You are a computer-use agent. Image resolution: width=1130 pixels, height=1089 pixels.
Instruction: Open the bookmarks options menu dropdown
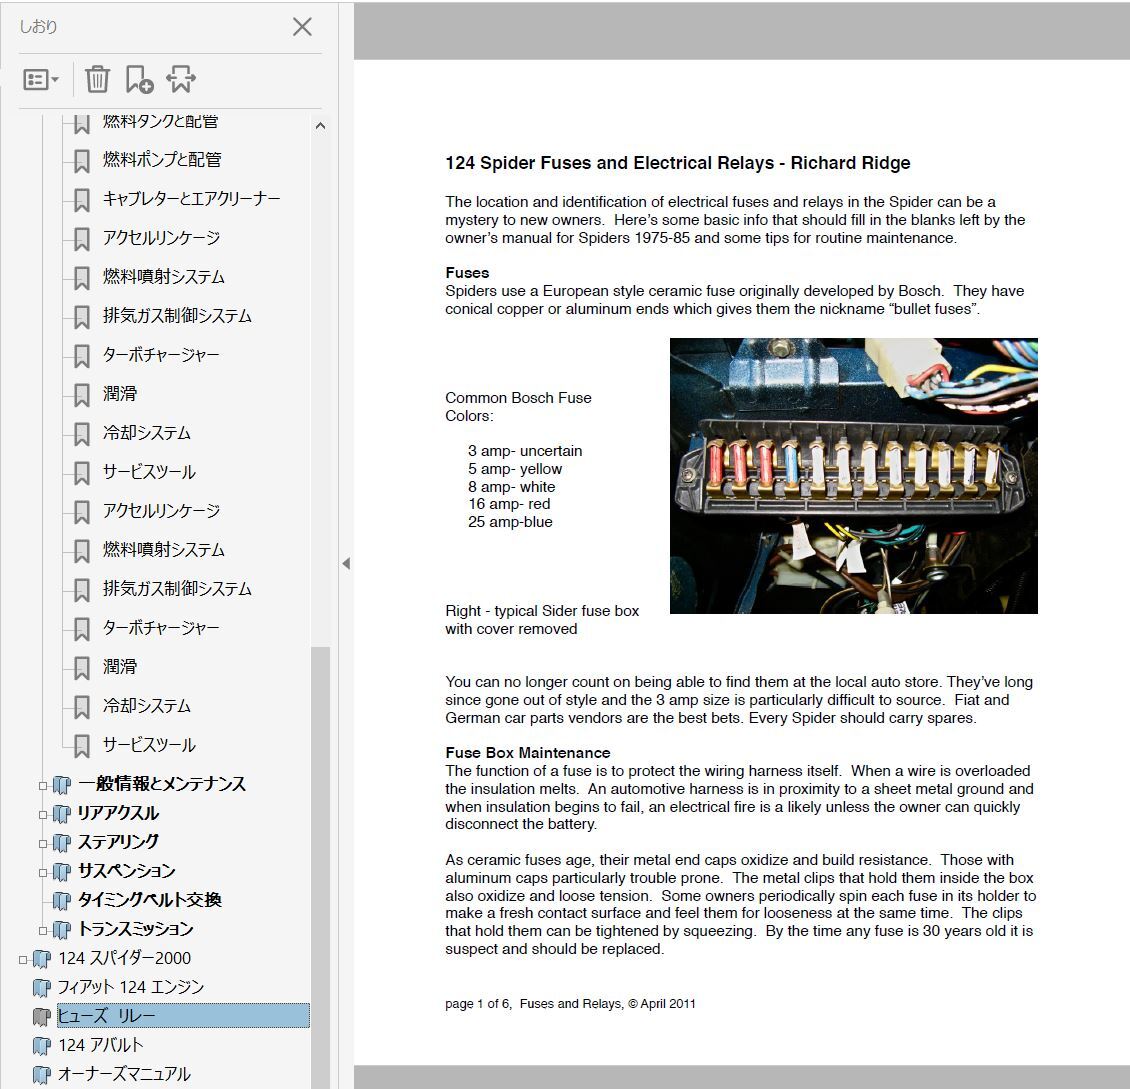(x=40, y=79)
